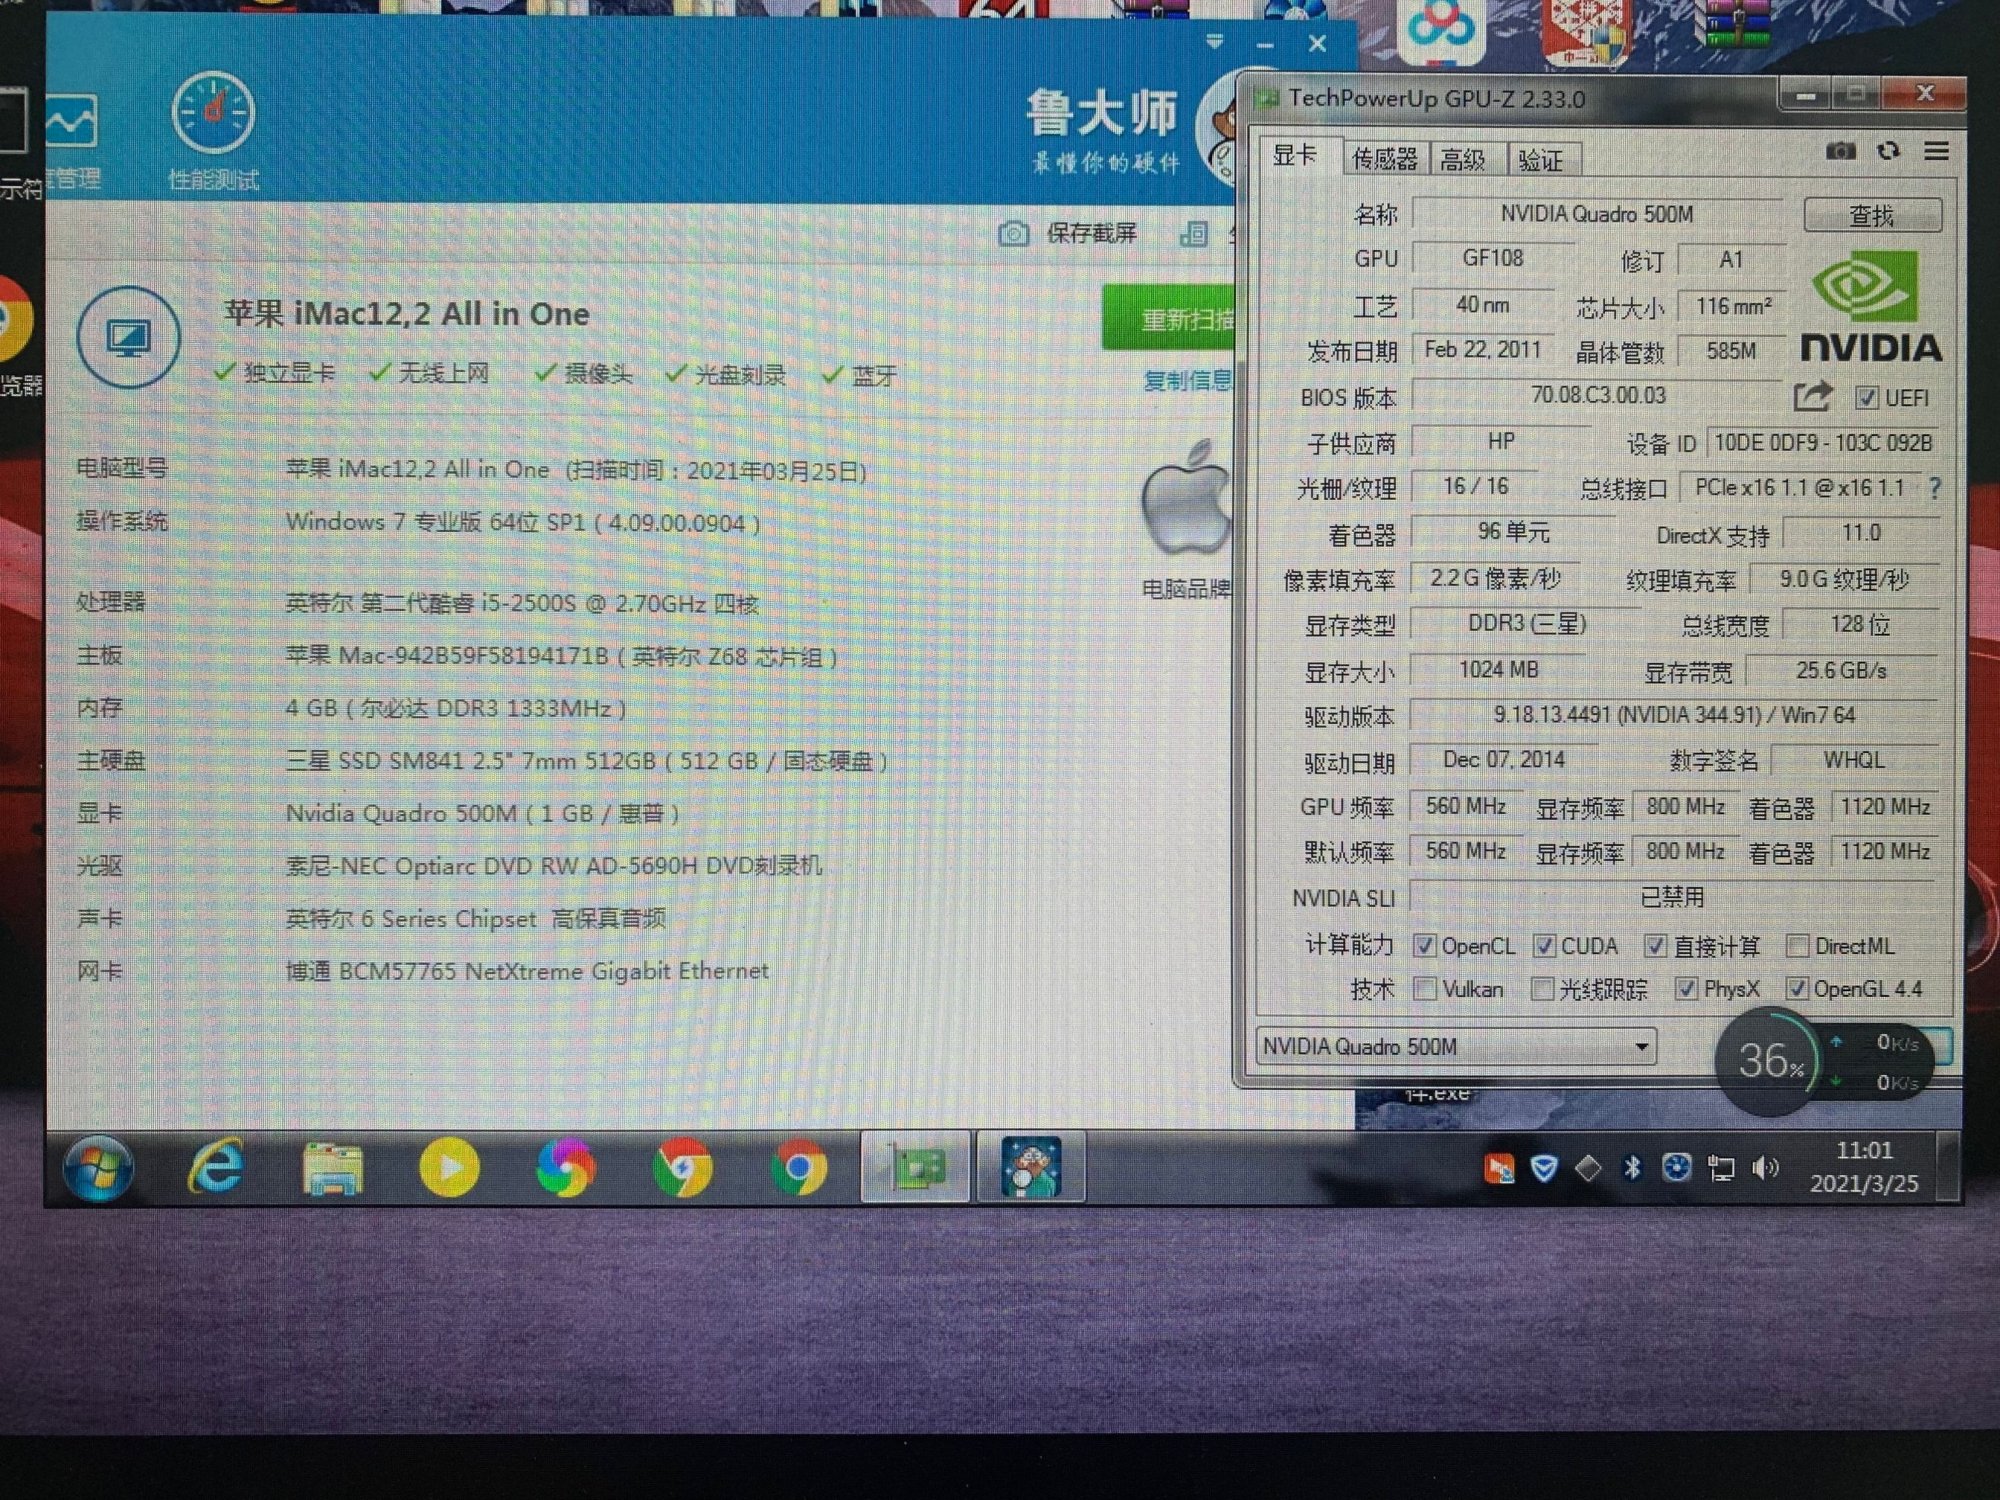Toggle the DirectML checkbox

tap(1797, 945)
